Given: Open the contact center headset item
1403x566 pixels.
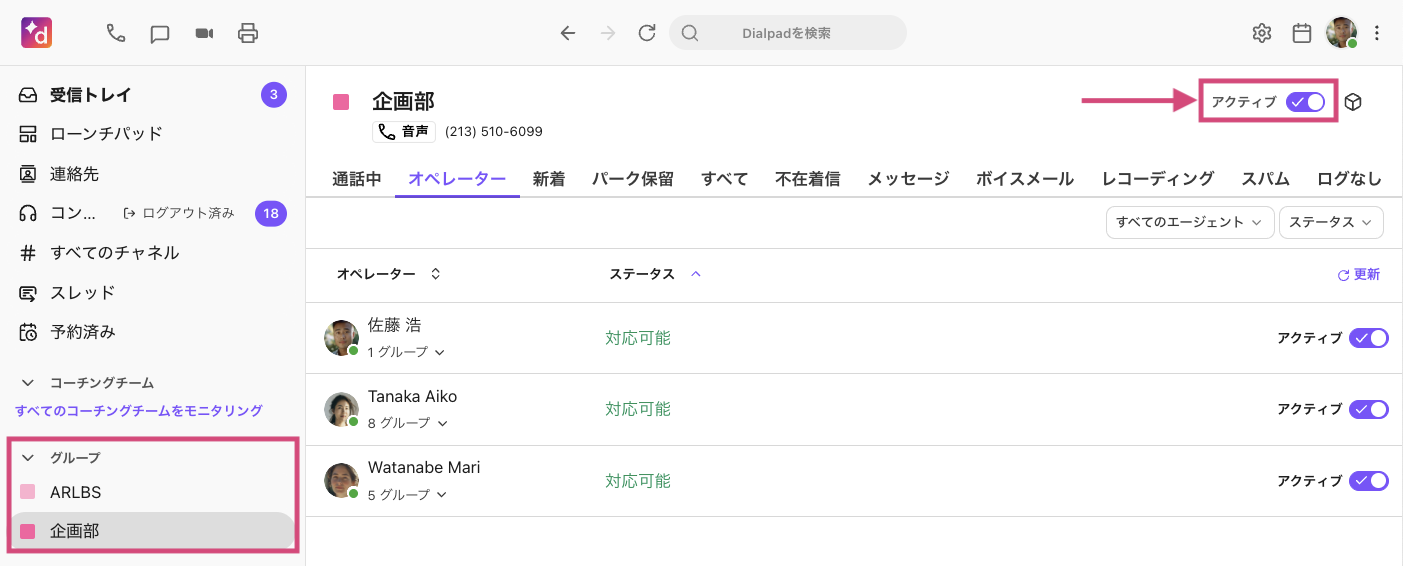Looking at the screenshot, I should coord(59,213).
